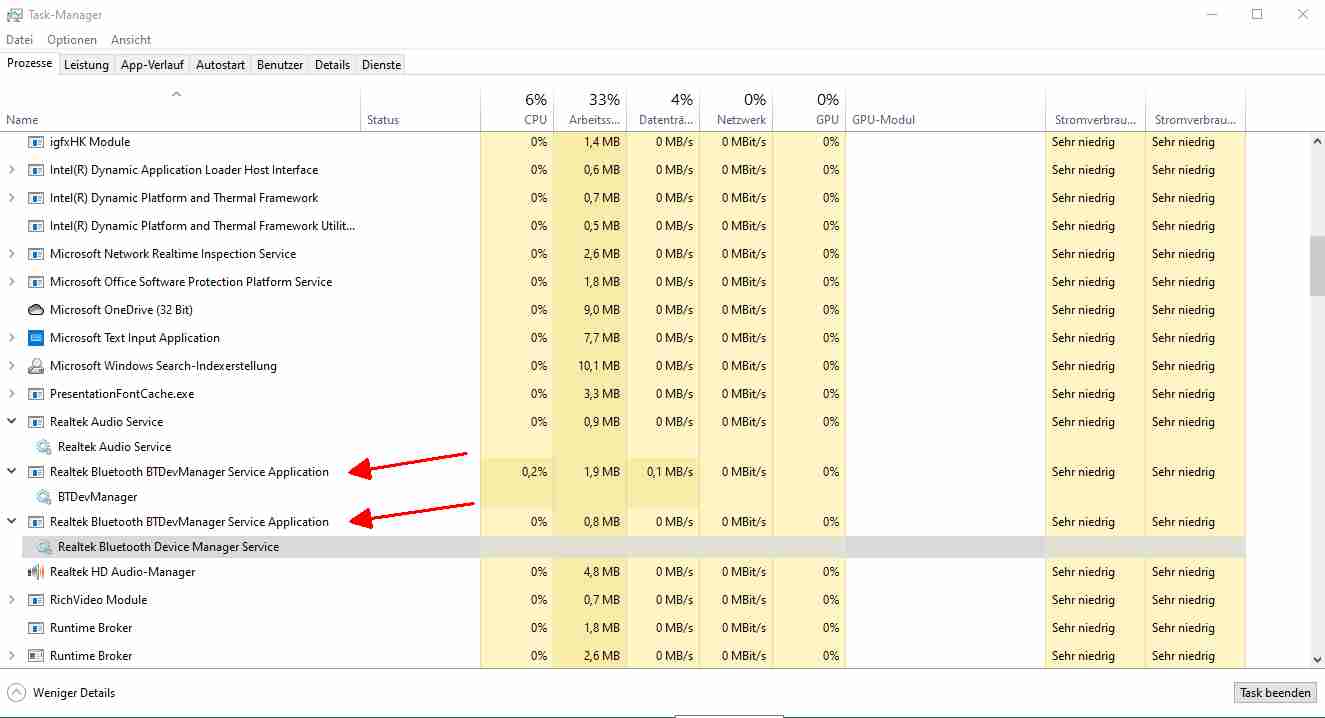Click the gear icon beside BTDevManager

click(x=44, y=497)
